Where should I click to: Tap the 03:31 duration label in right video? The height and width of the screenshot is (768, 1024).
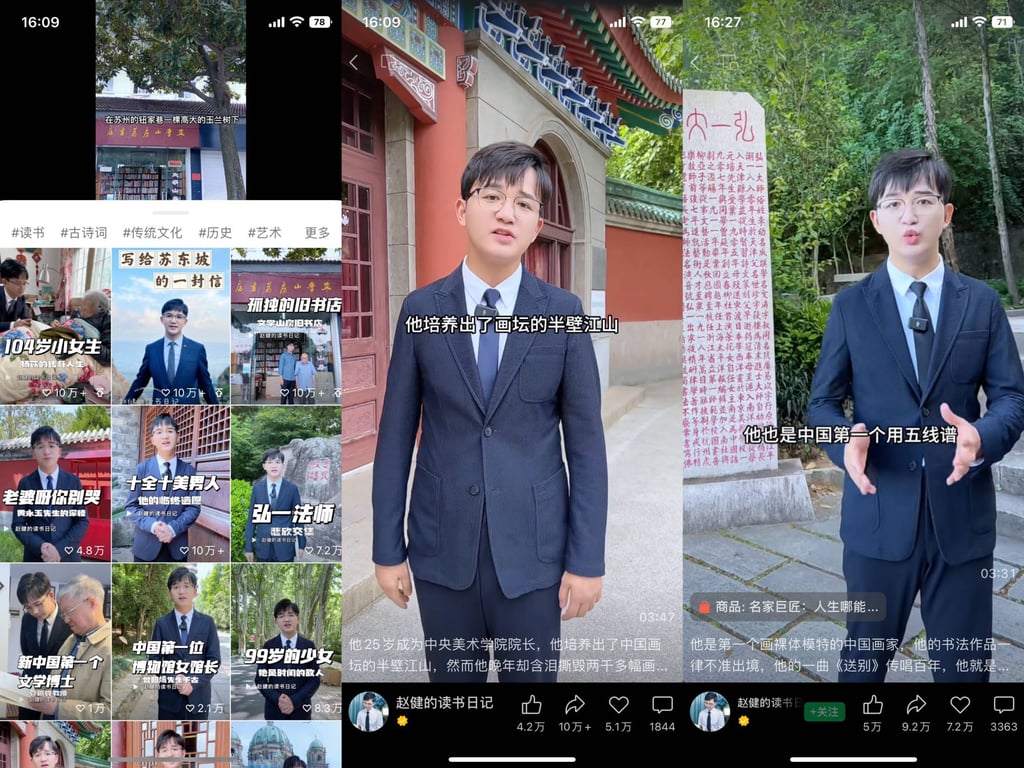(x=999, y=573)
